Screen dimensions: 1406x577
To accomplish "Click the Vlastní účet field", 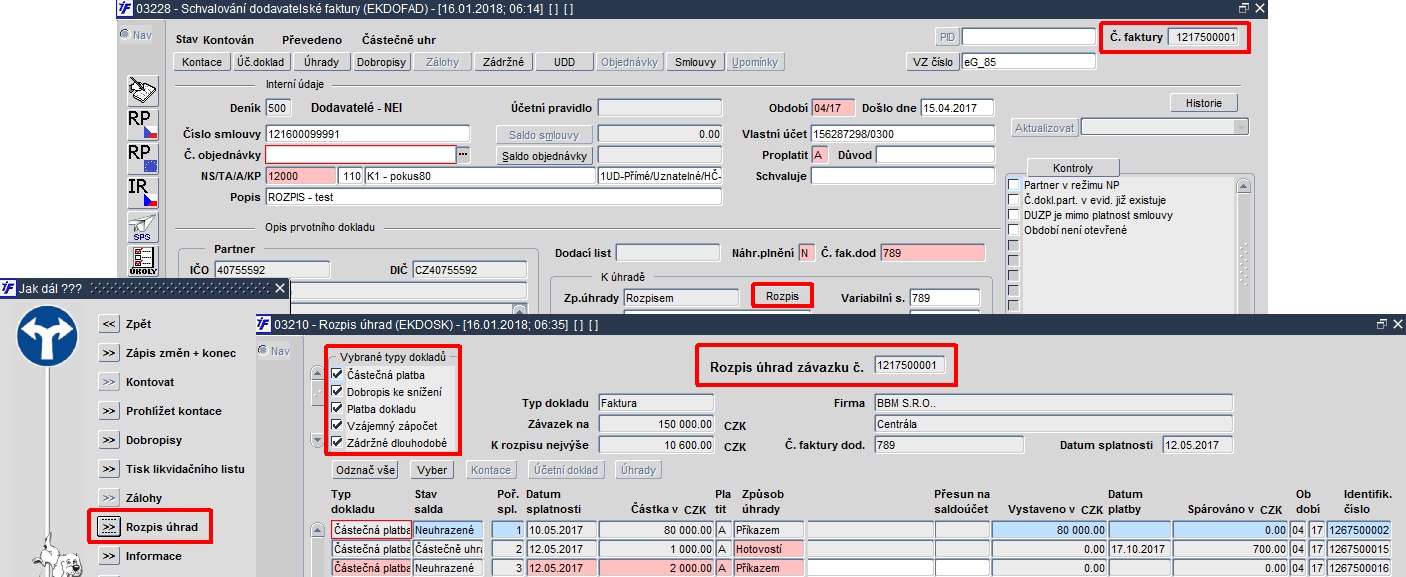I will [x=903, y=134].
